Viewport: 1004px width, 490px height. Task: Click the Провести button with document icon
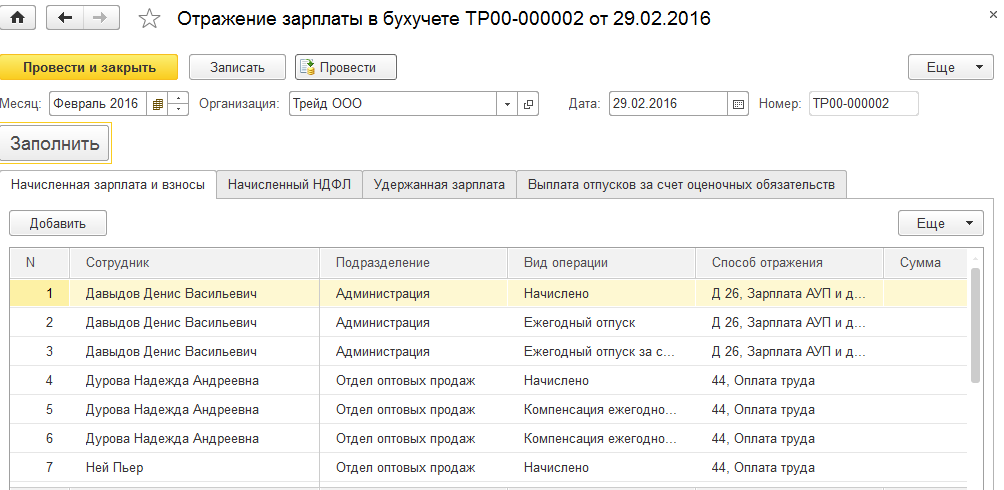(346, 67)
